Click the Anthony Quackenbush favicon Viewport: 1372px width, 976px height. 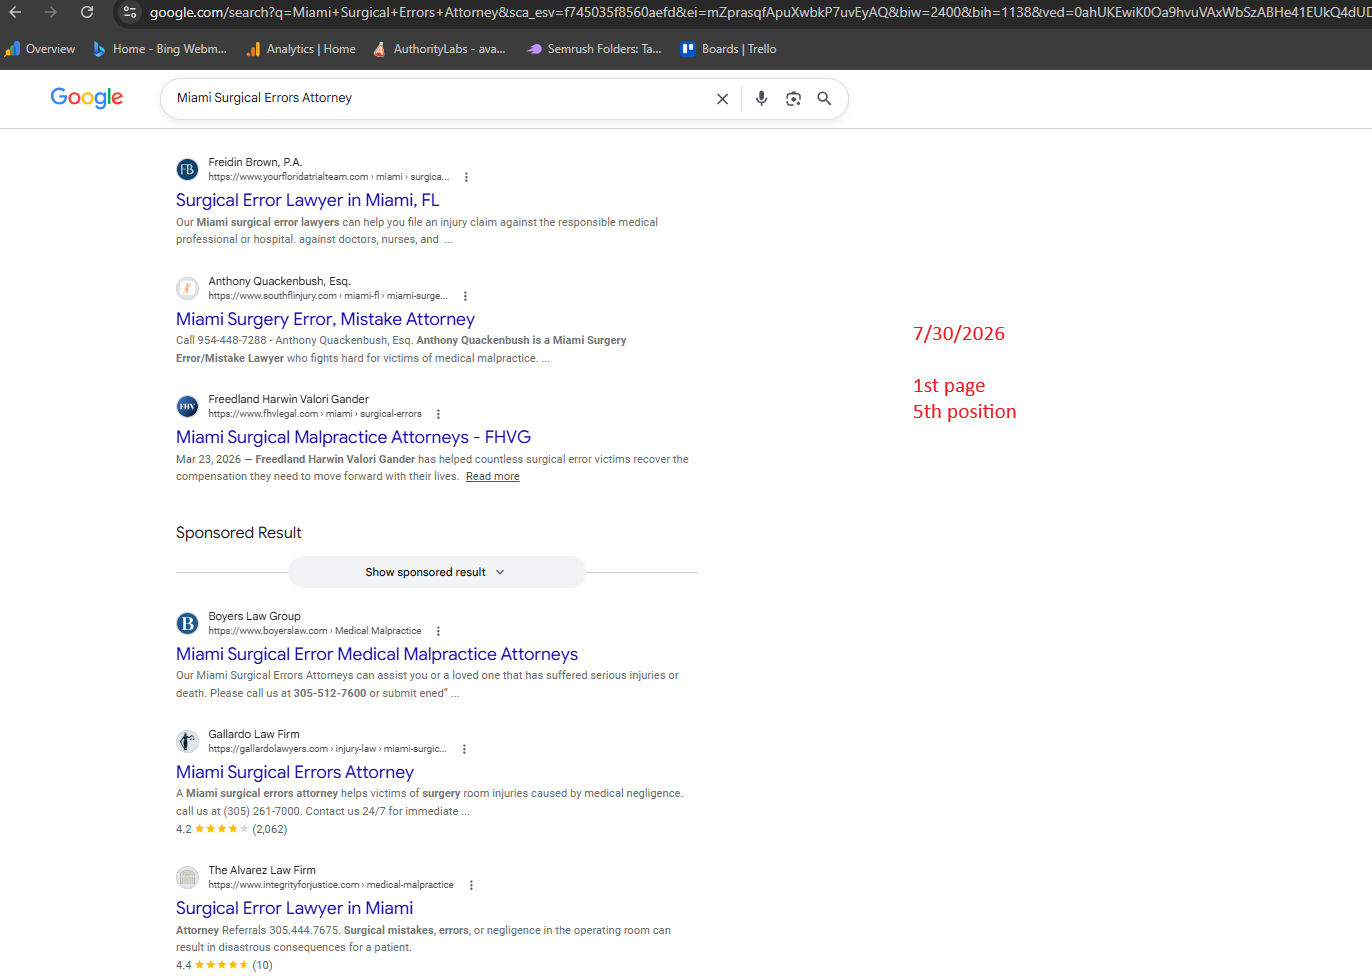(x=187, y=289)
